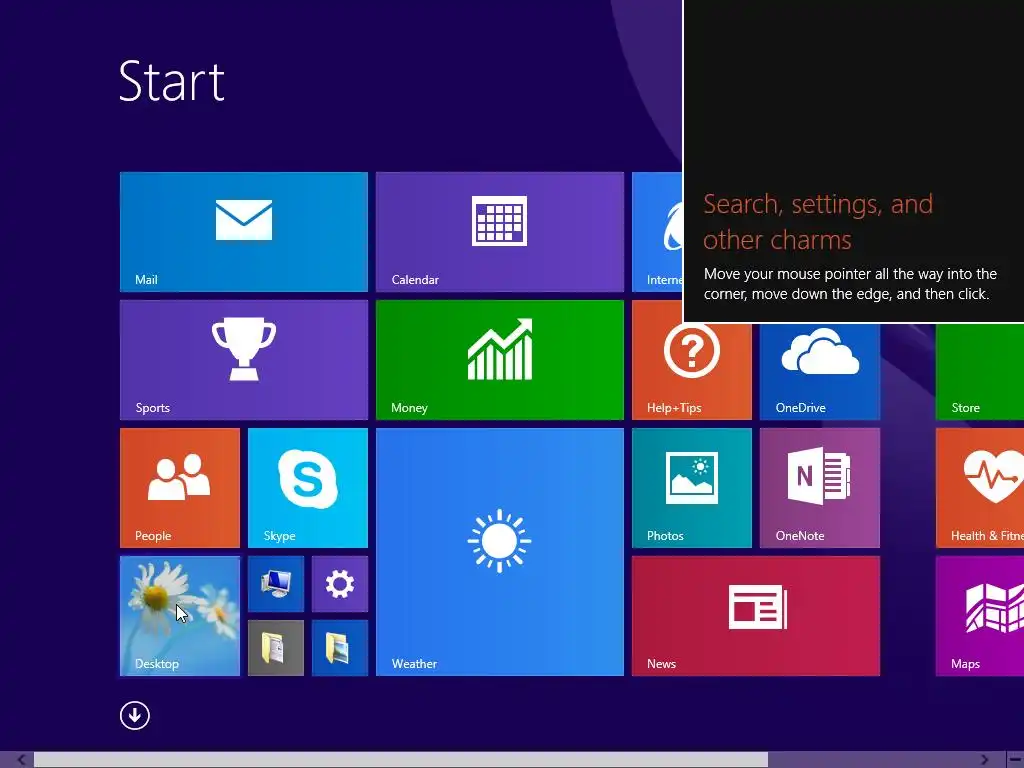This screenshot has height=768, width=1024.
Task: Launch the Skype tile
Action: [308, 488]
